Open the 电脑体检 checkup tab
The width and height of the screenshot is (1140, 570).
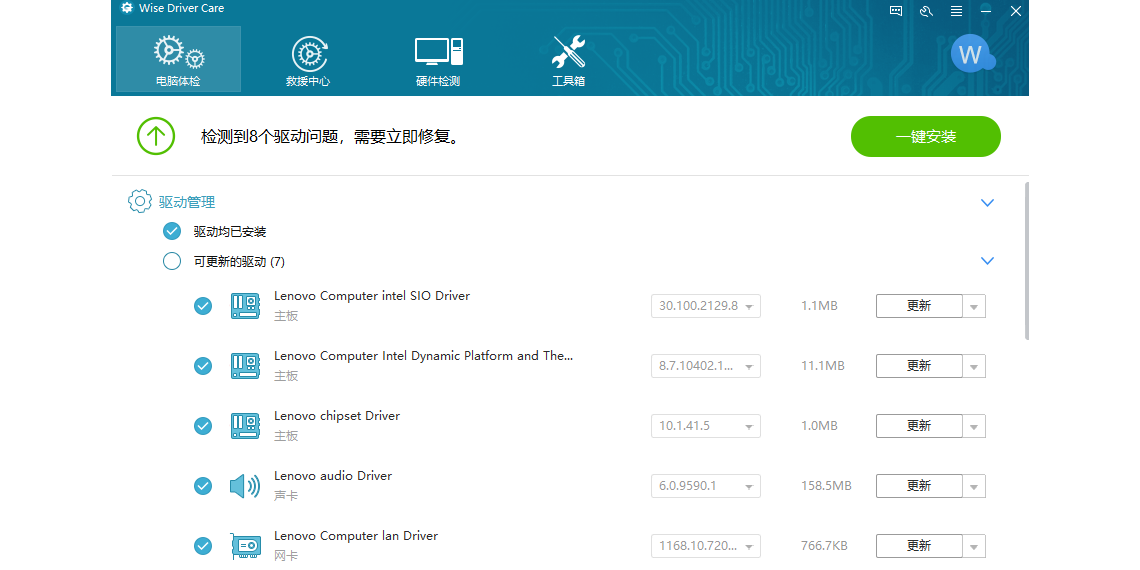point(178,59)
